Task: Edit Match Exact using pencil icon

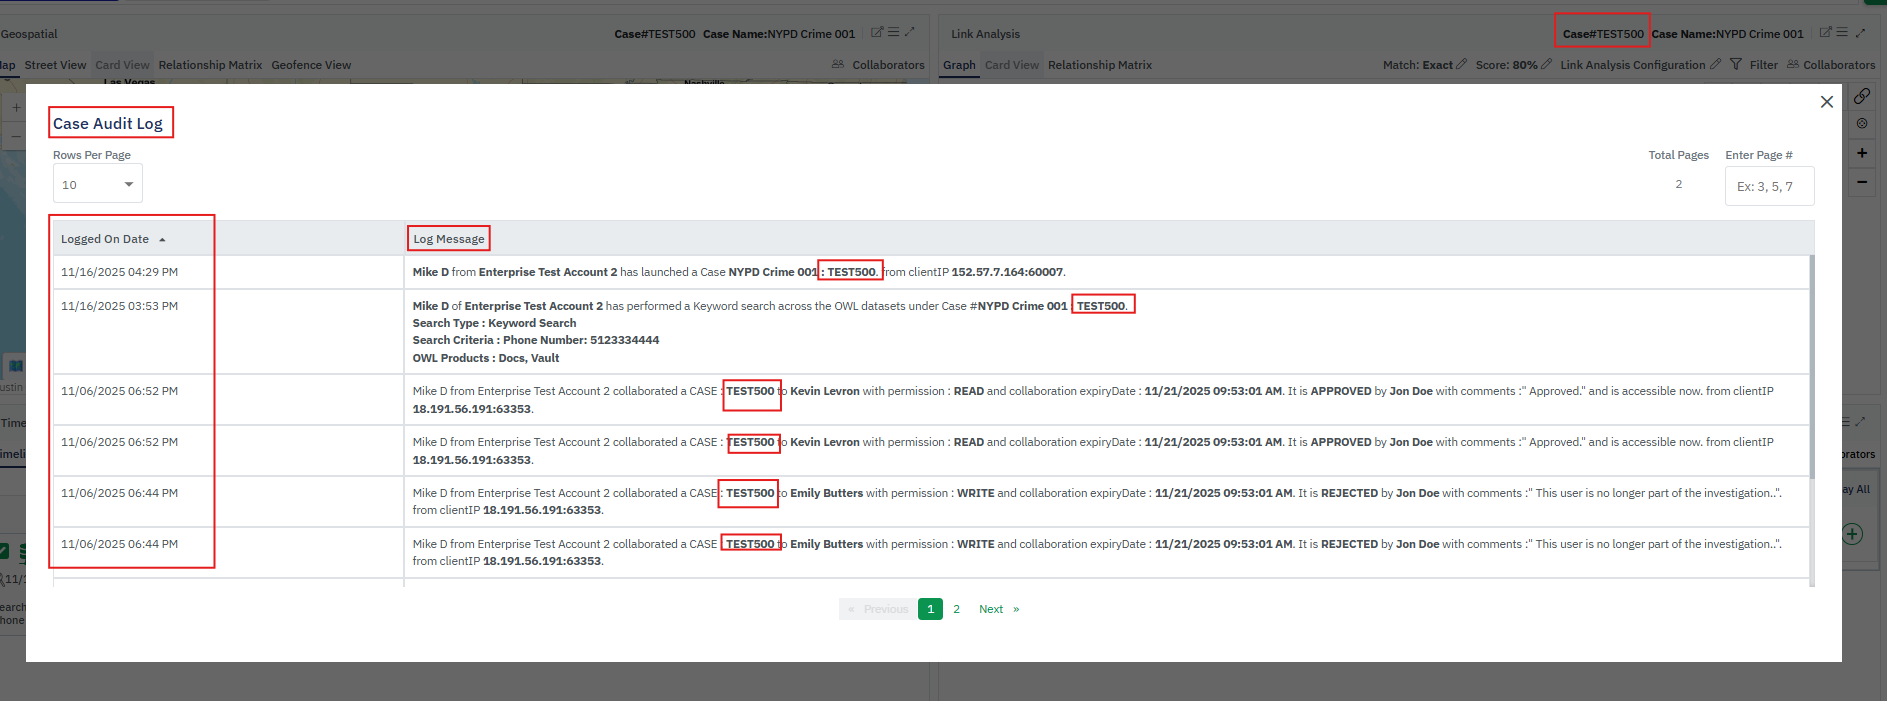Action: [1462, 65]
